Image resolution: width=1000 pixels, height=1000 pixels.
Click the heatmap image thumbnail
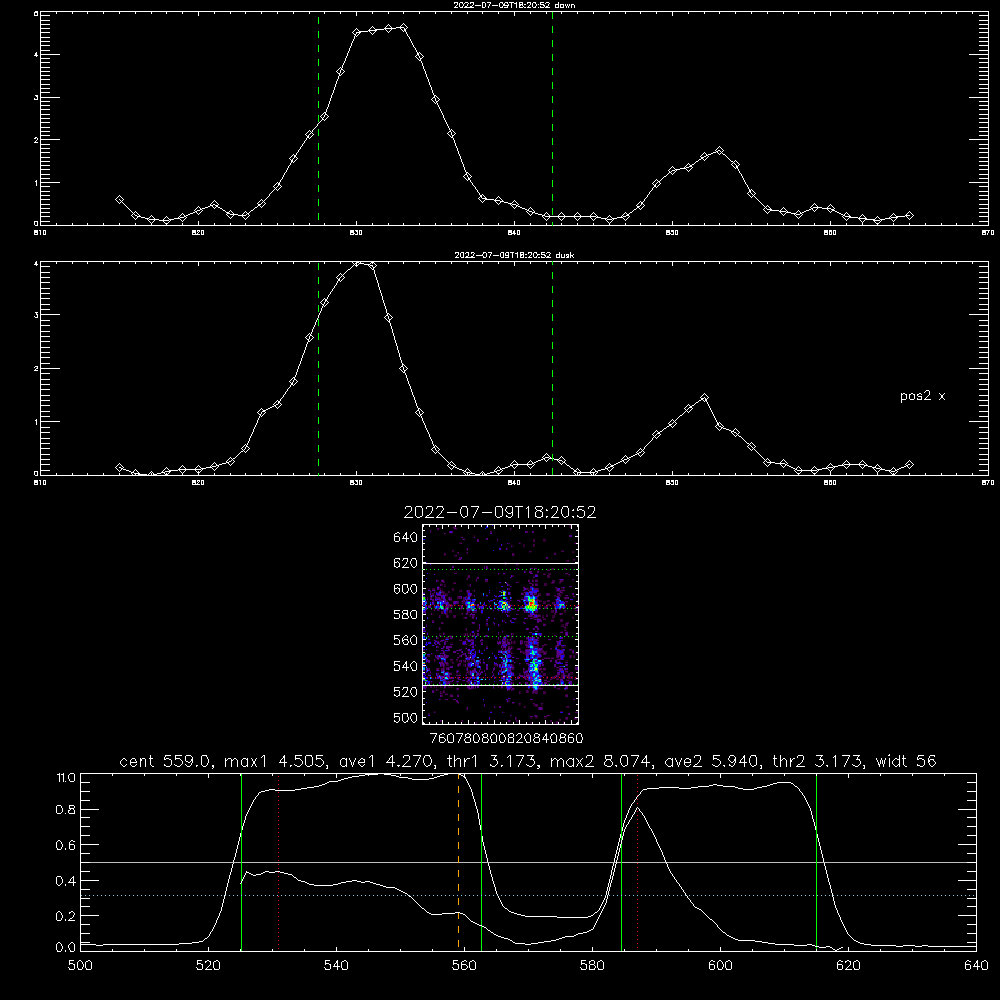click(x=501, y=624)
